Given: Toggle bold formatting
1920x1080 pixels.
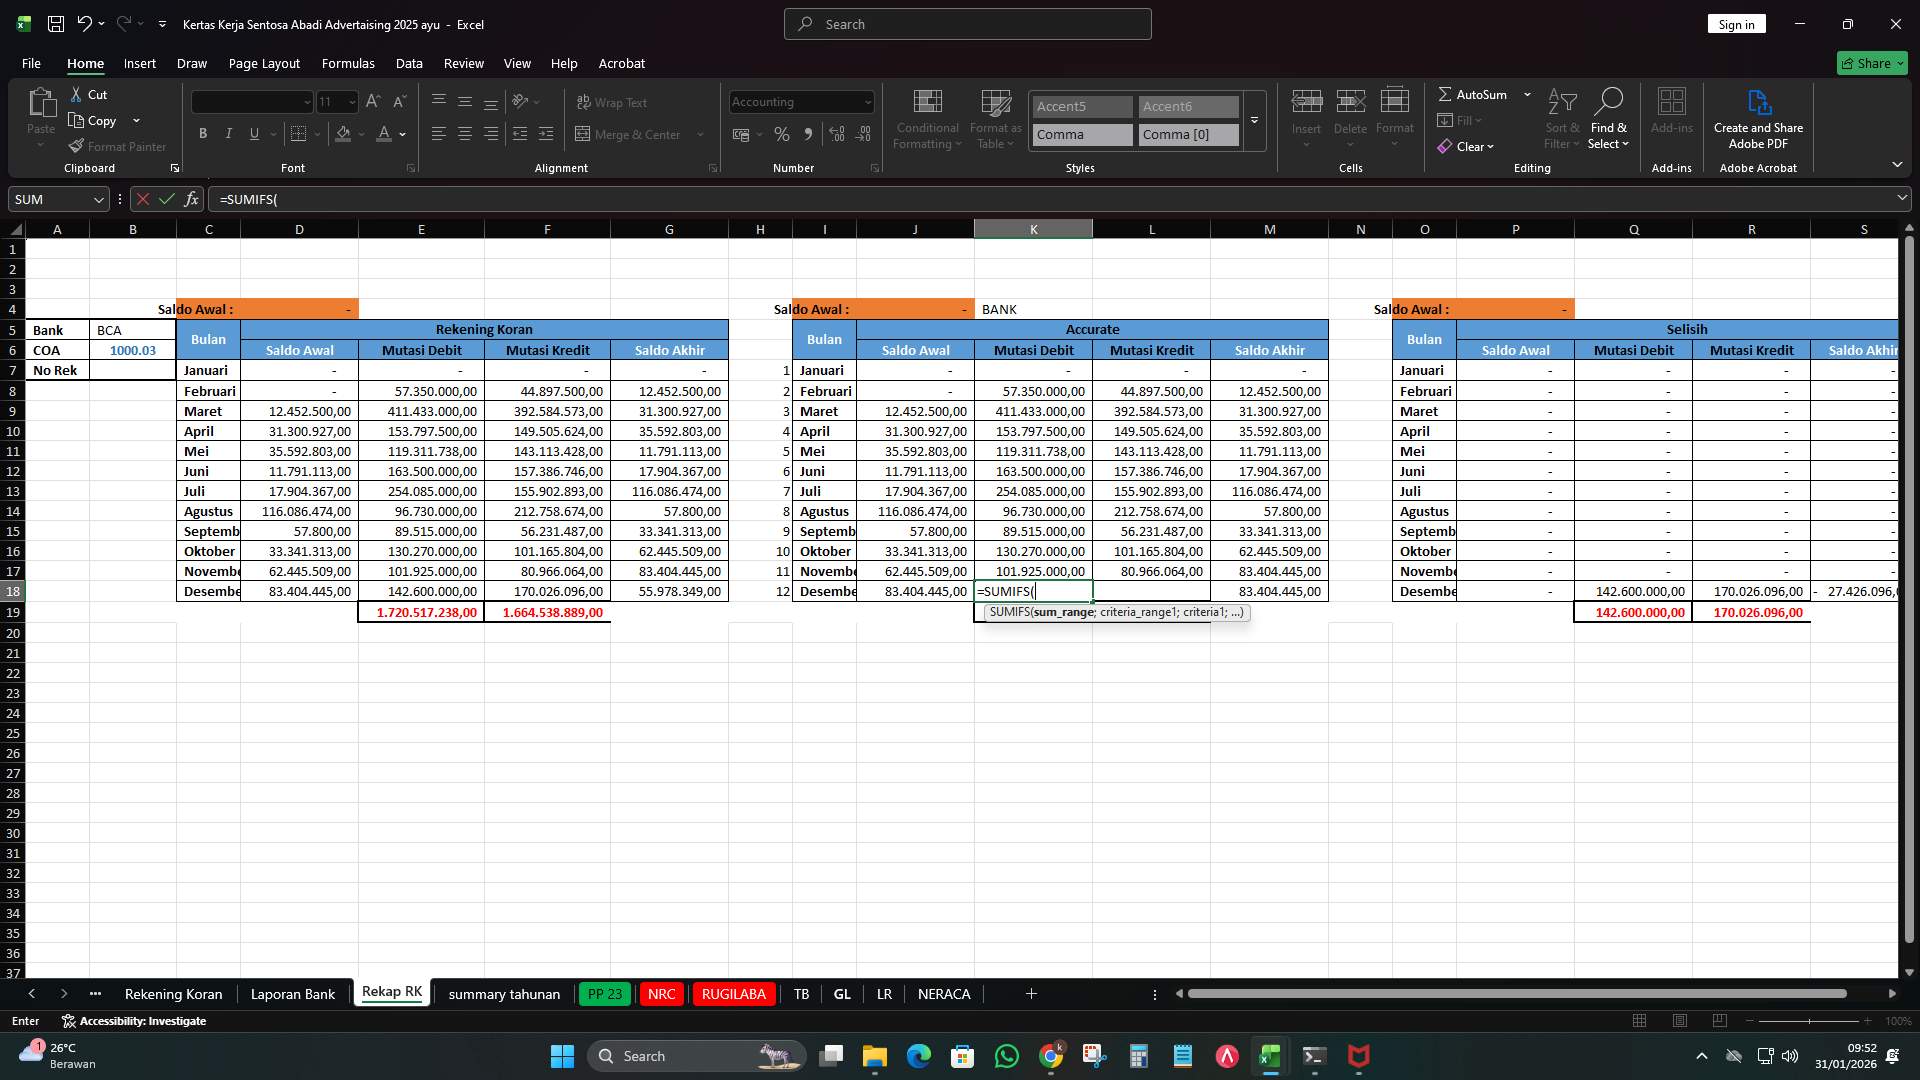Looking at the screenshot, I should point(203,133).
